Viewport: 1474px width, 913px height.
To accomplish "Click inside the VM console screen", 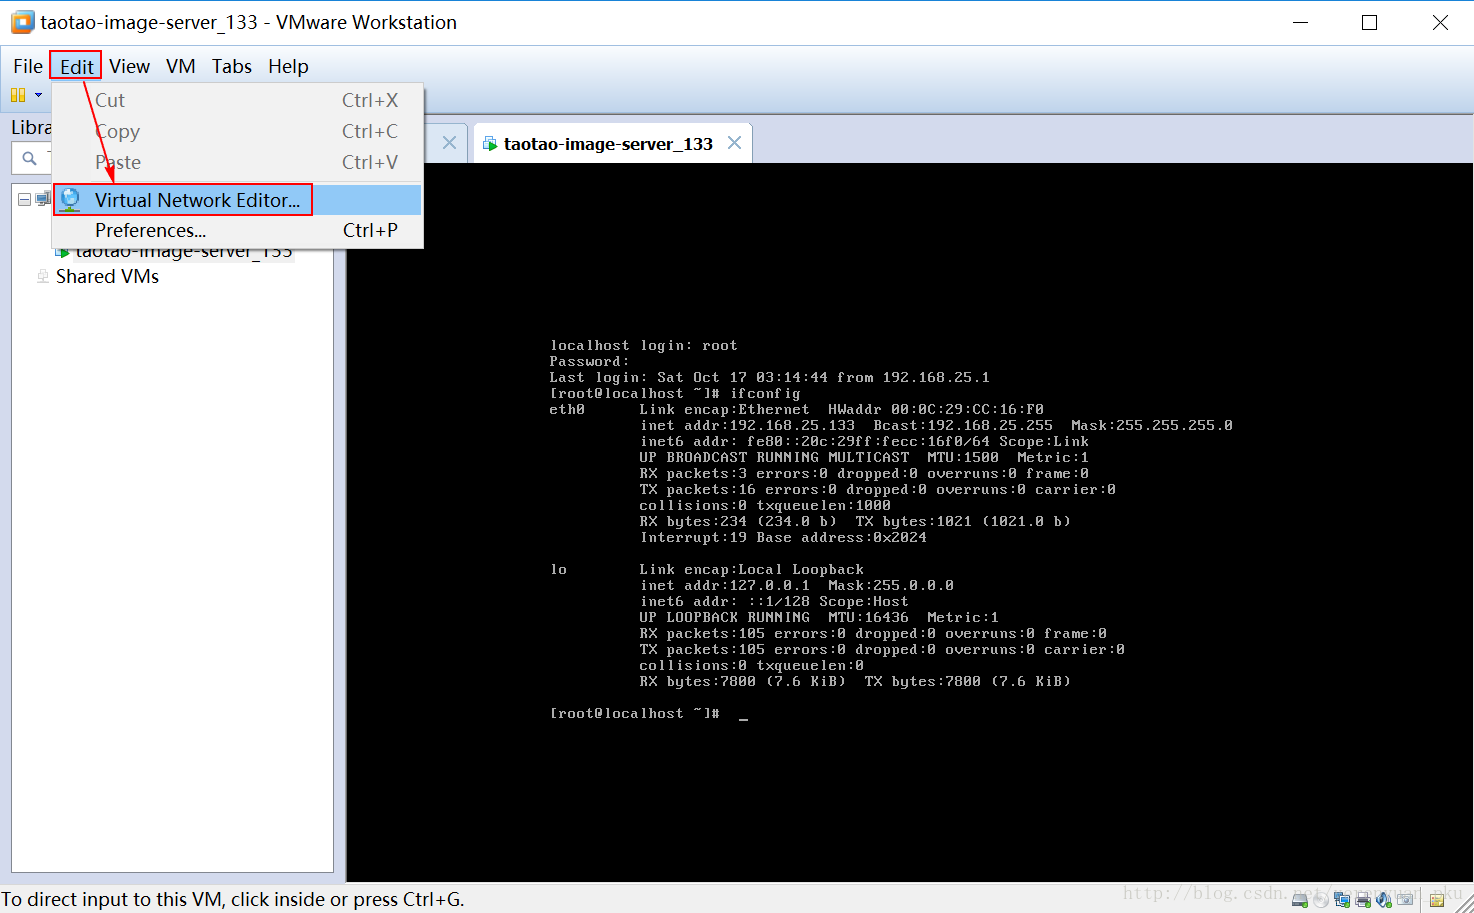I will pos(909,522).
